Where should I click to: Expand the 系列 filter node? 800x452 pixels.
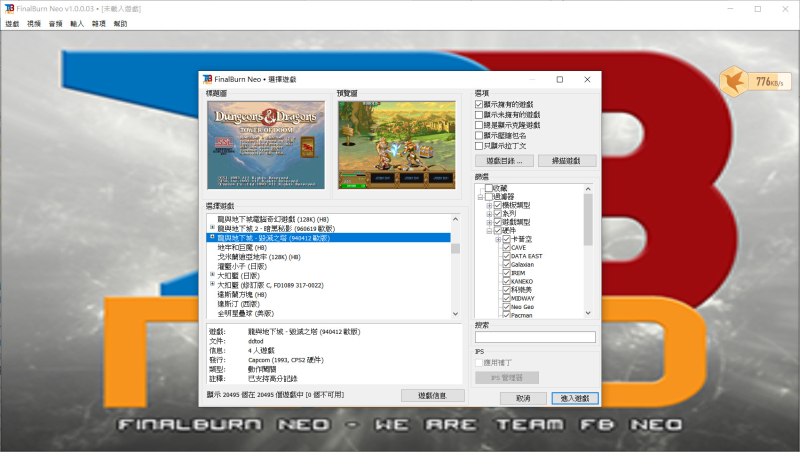489,214
